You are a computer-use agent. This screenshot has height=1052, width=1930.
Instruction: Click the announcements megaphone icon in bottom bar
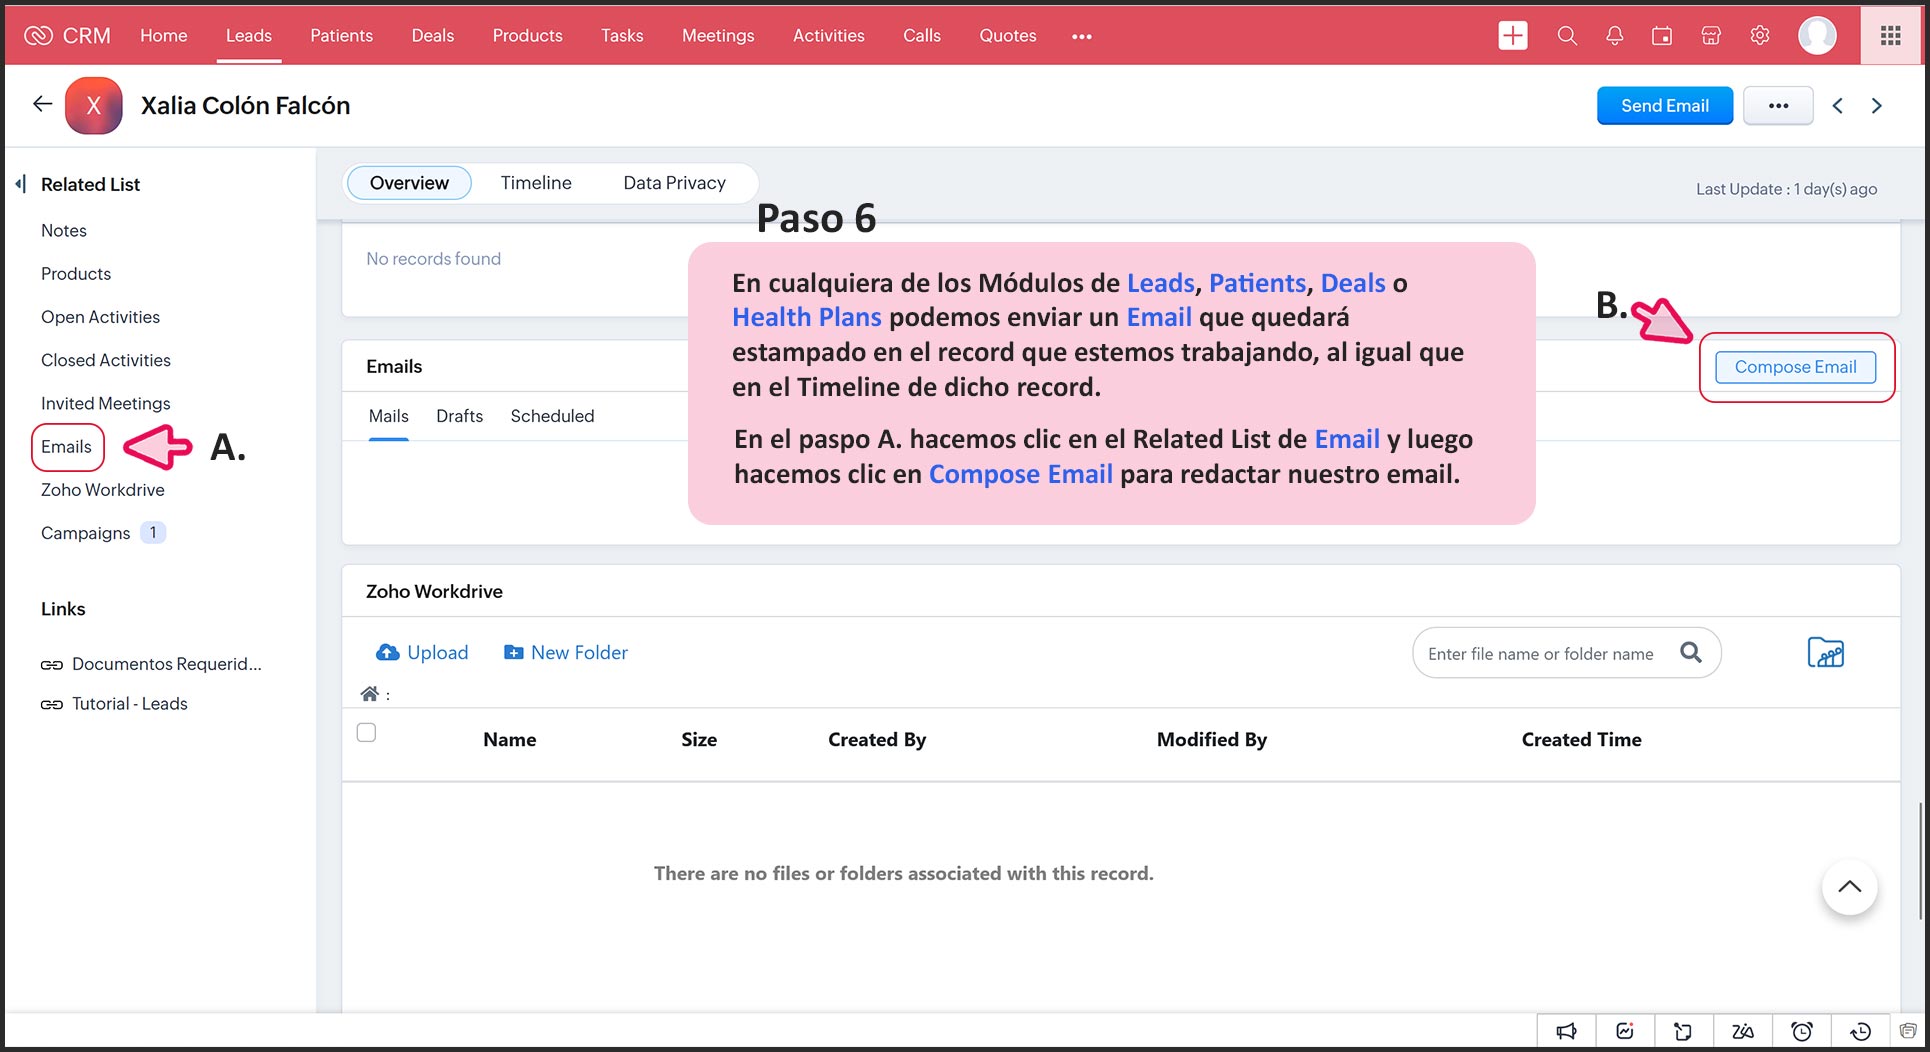tap(1566, 1031)
